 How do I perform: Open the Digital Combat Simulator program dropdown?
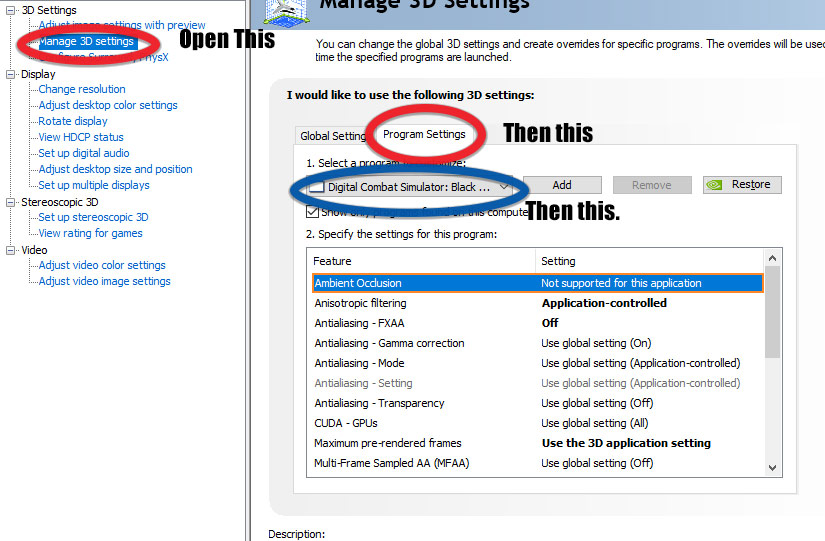409,187
